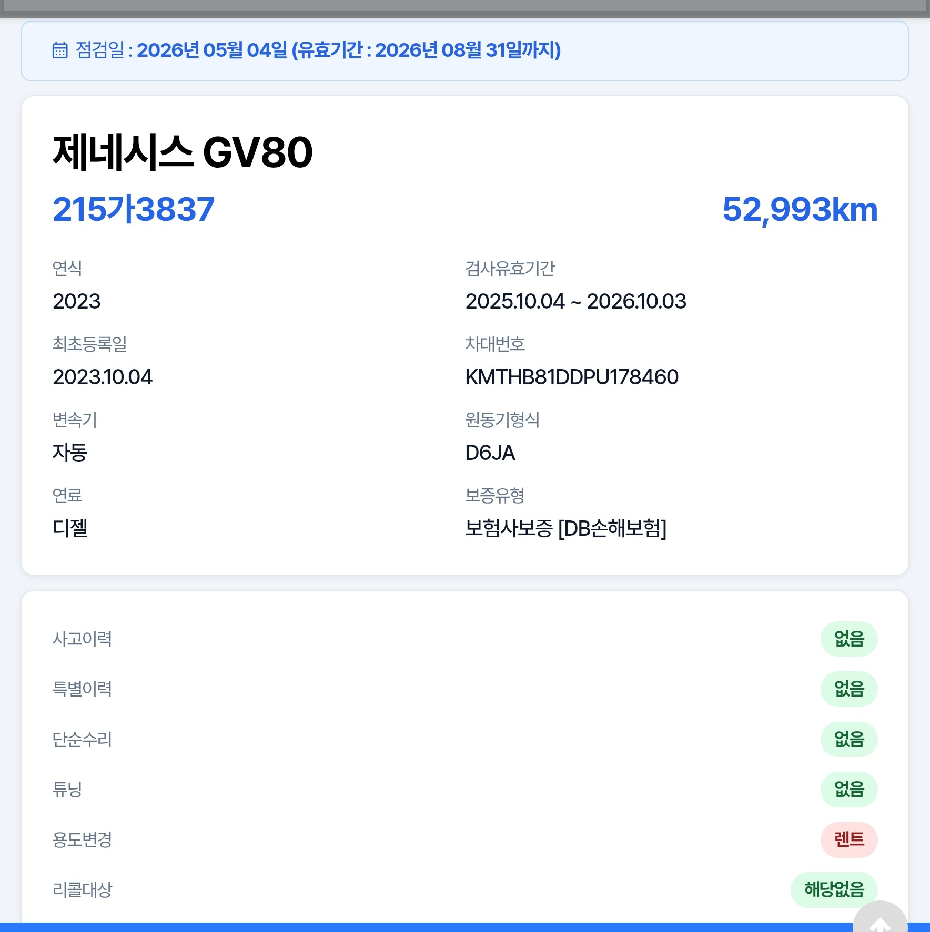Click the 튜닝 row label

[67, 789]
